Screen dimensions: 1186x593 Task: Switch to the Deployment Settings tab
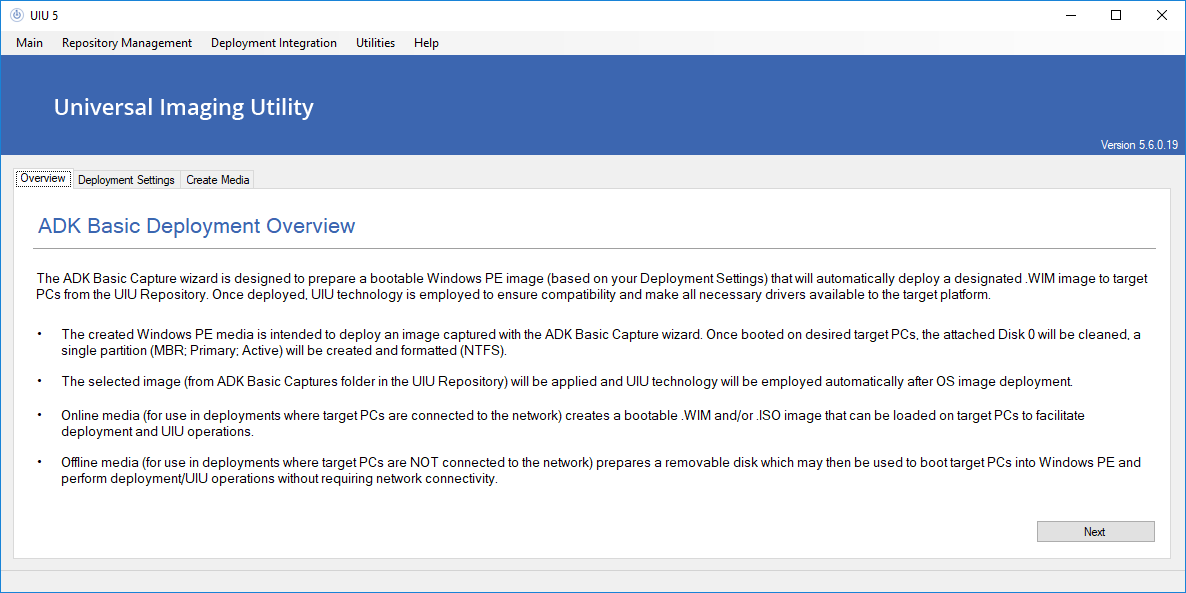coord(126,180)
